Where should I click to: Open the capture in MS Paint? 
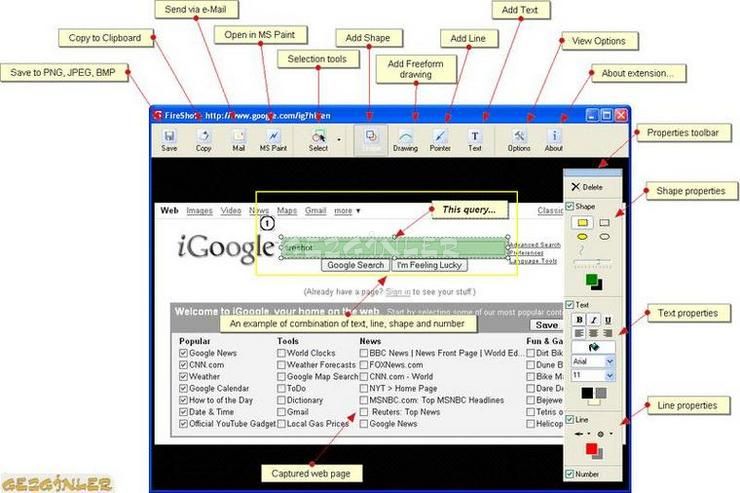273,140
